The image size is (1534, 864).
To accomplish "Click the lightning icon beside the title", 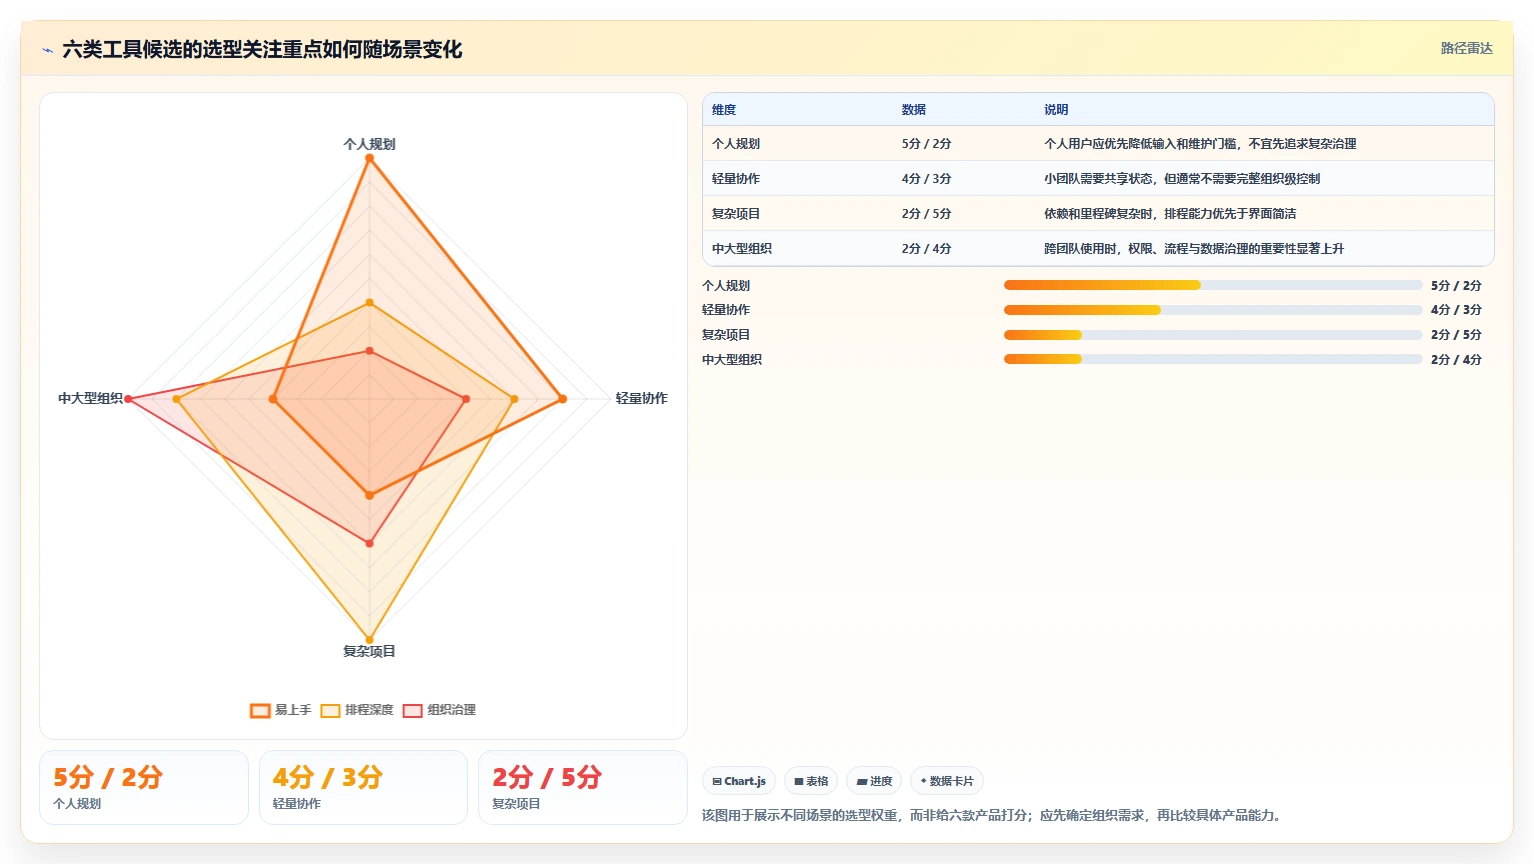I will [47, 50].
